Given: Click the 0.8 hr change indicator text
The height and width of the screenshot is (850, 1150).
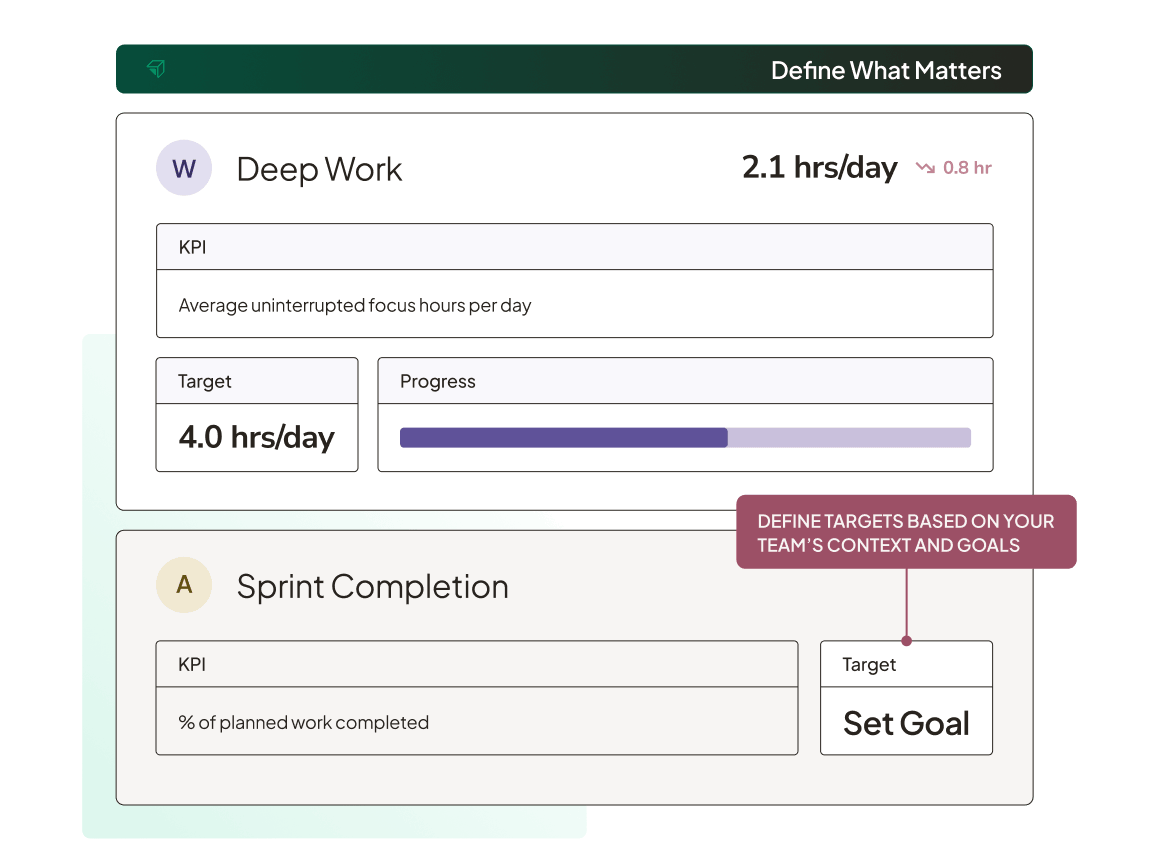Looking at the screenshot, I should 967,168.
